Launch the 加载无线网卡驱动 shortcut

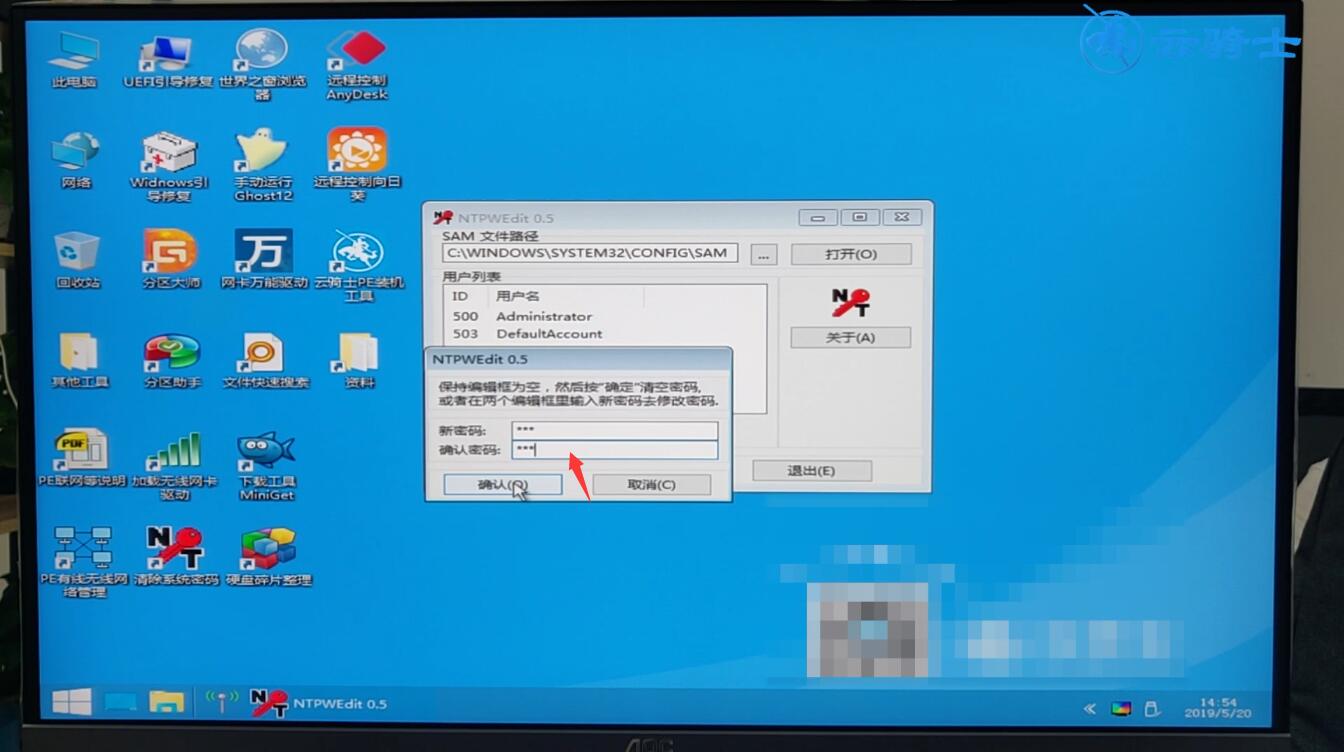coord(174,466)
